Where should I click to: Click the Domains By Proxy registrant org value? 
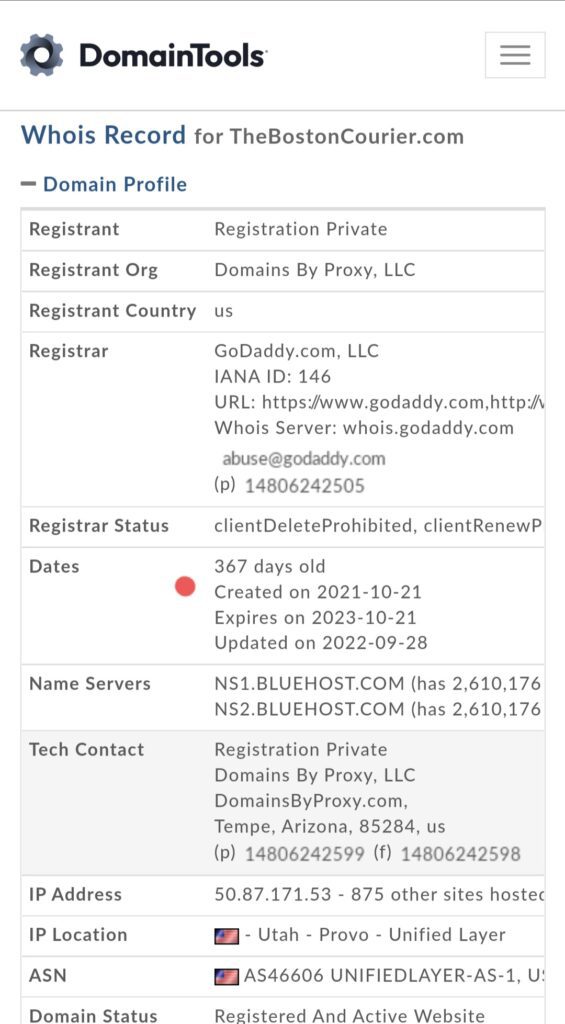pos(315,270)
